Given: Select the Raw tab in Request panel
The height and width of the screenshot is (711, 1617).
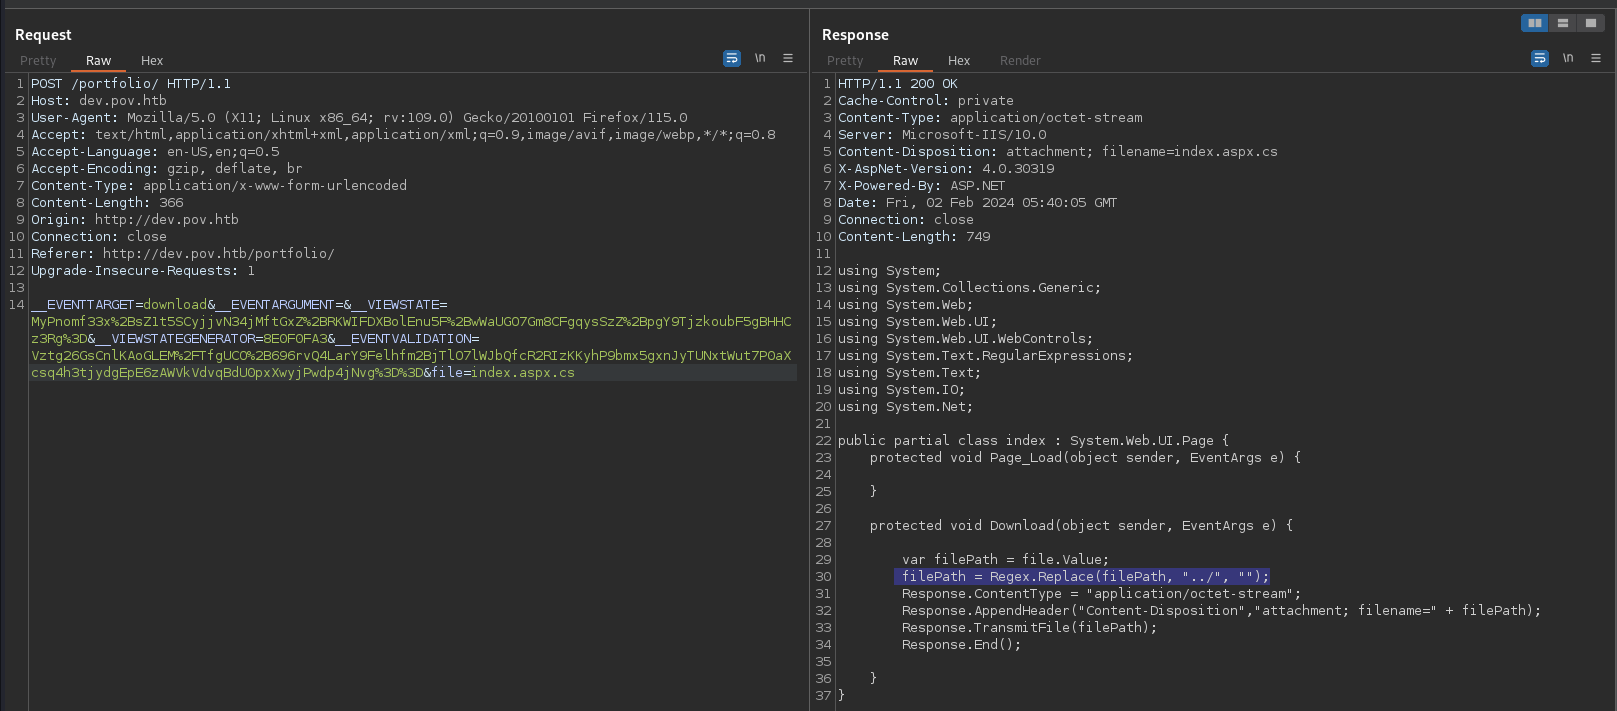Looking at the screenshot, I should (x=98, y=61).
